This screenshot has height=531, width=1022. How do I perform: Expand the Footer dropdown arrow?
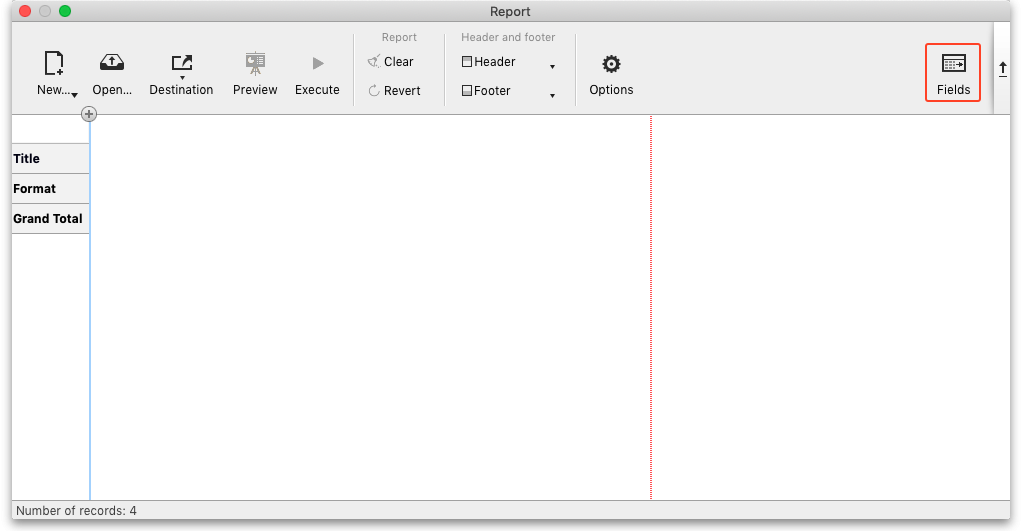click(552, 96)
